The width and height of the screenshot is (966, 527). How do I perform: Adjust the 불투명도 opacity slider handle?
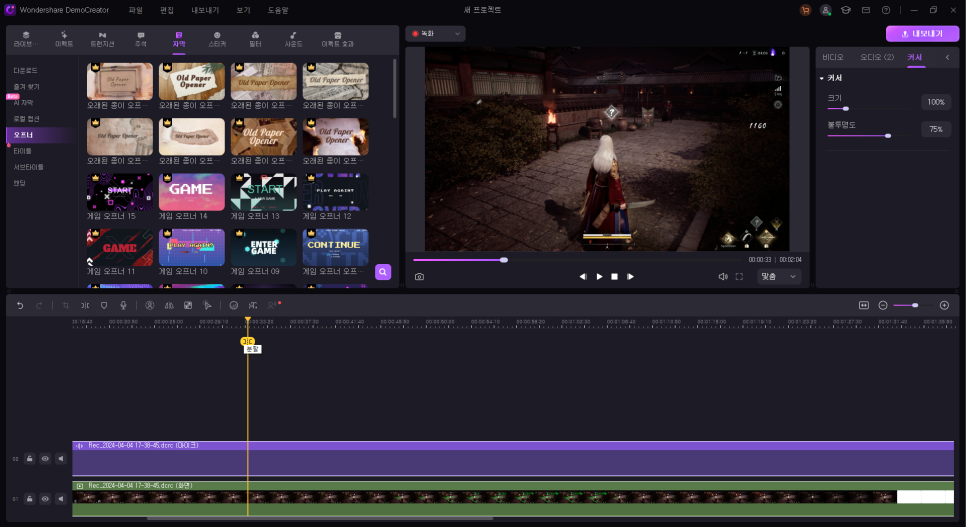click(x=888, y=136)
